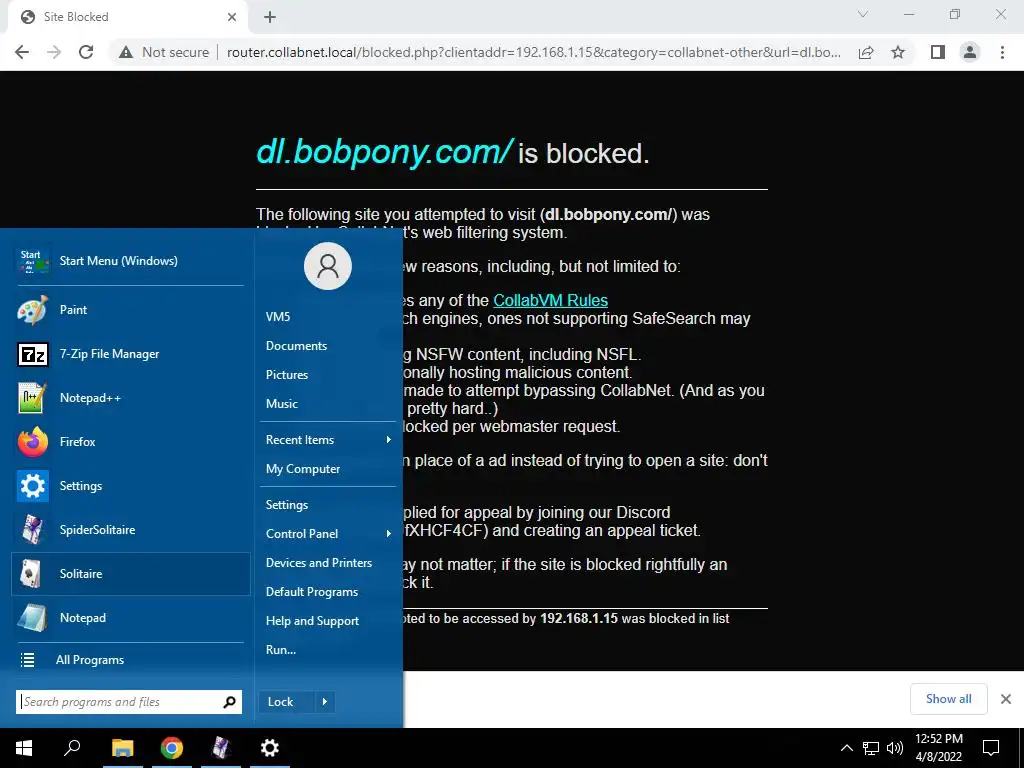Show hidden system tray icons
Image resolution: width=1024 pixels, height=768 pixels.
coord(846,748)
